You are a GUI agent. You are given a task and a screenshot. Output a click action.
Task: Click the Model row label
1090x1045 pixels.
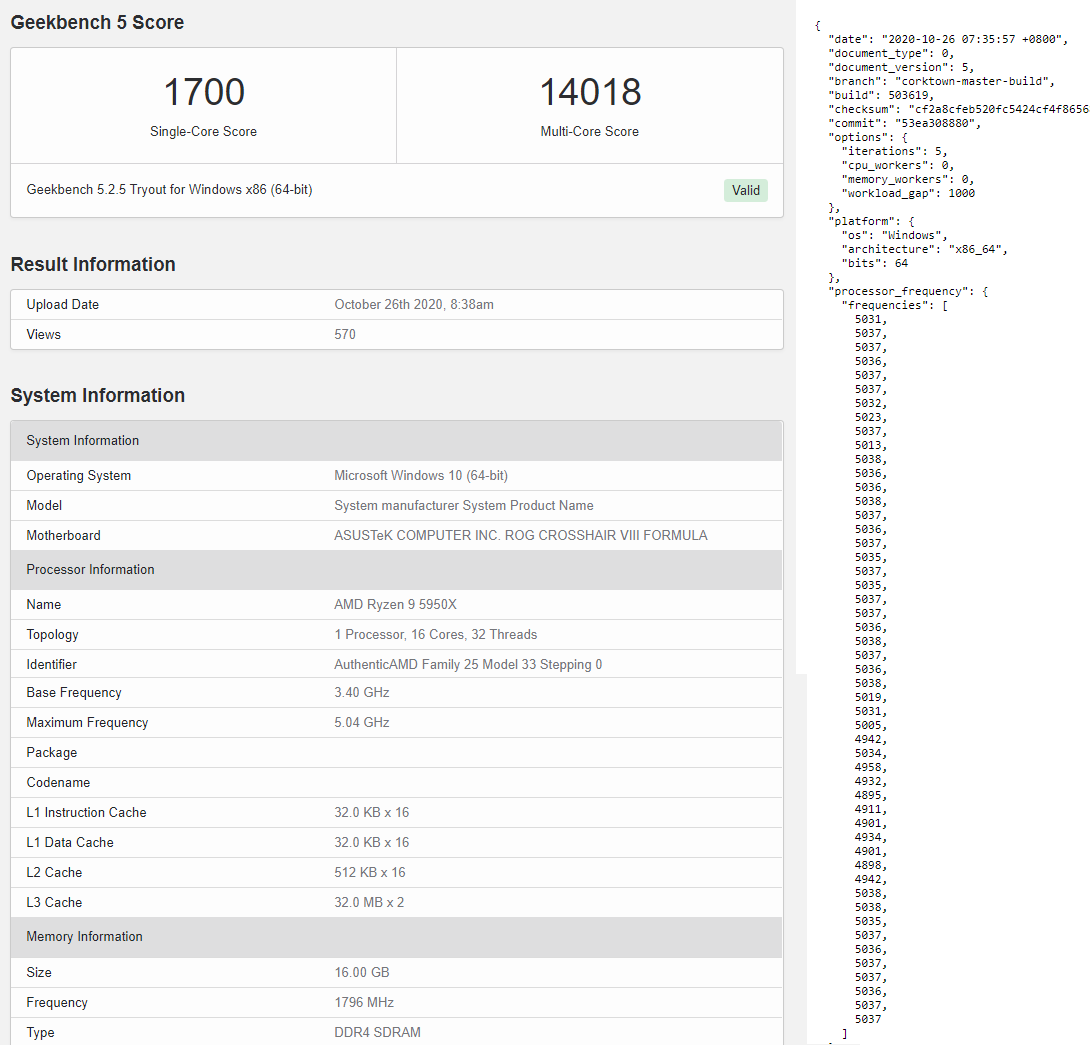44,505
